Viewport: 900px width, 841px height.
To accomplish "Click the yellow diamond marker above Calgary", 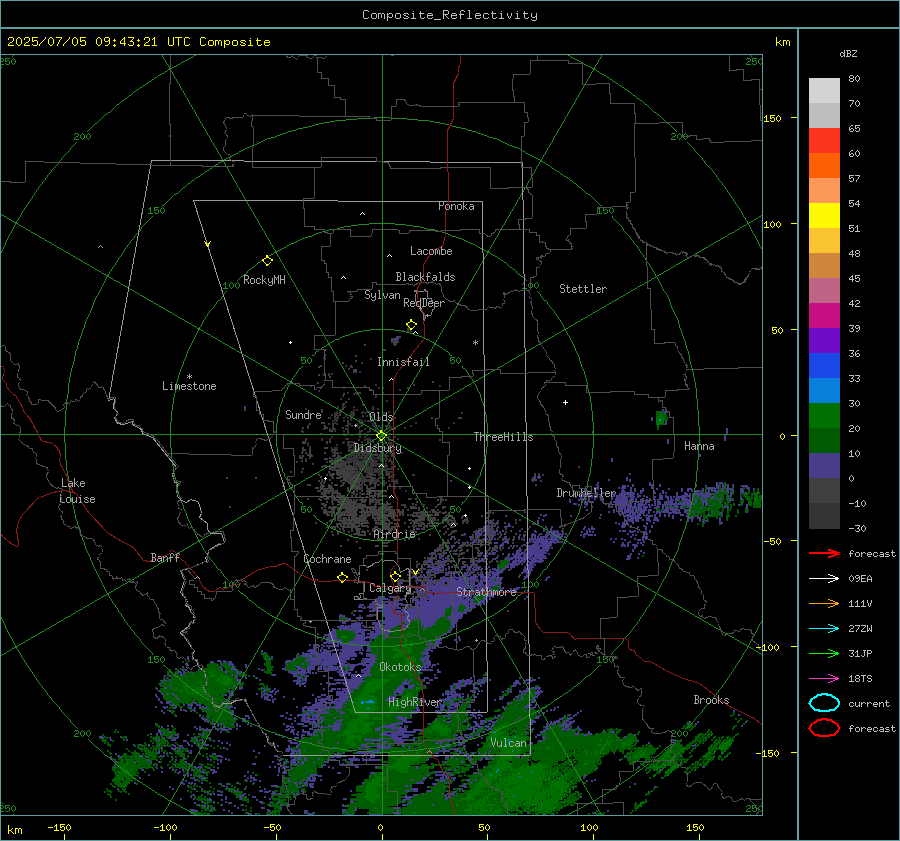I will pyautogui.click(x=395, y=576).
